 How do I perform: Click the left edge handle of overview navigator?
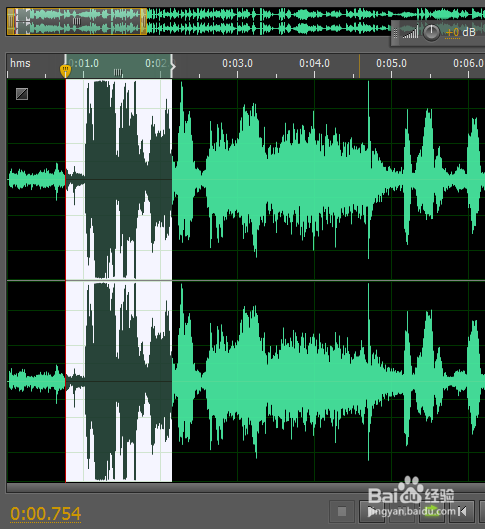(10, 21)
